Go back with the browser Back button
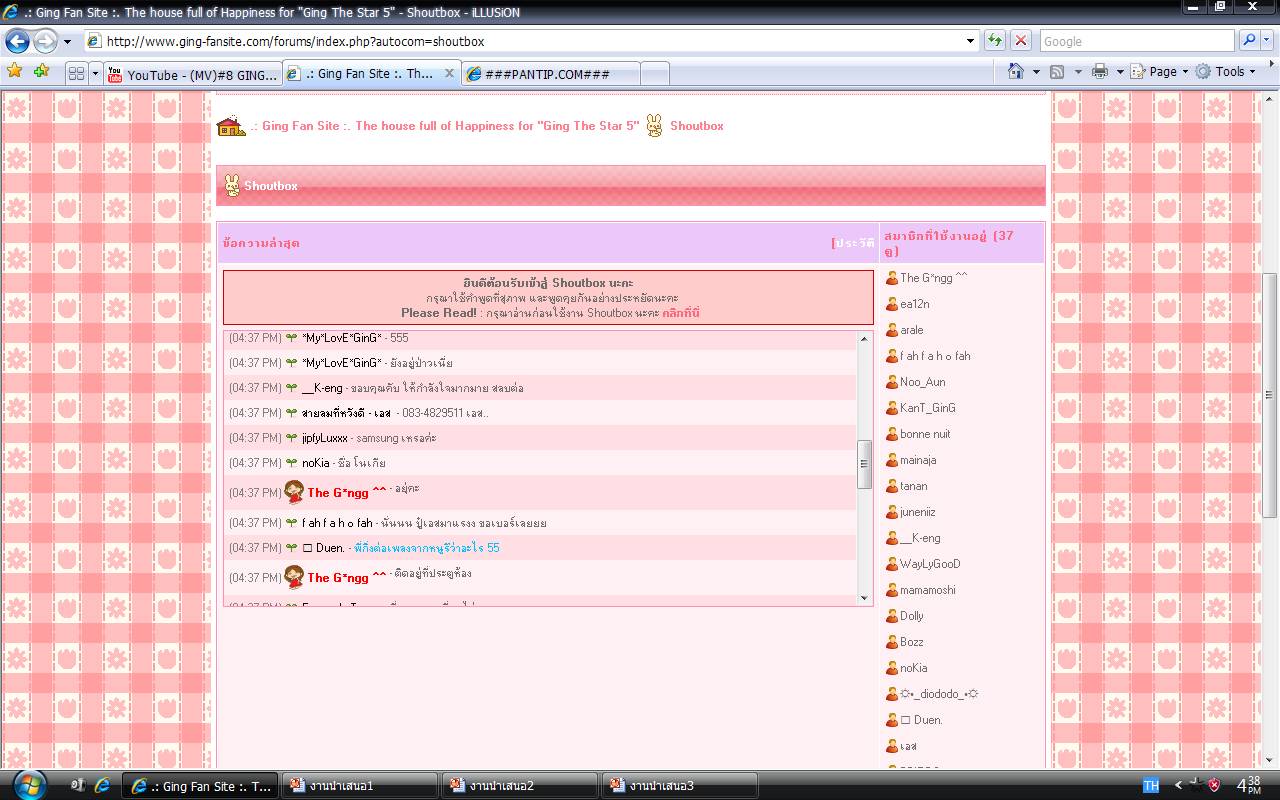 17,41
